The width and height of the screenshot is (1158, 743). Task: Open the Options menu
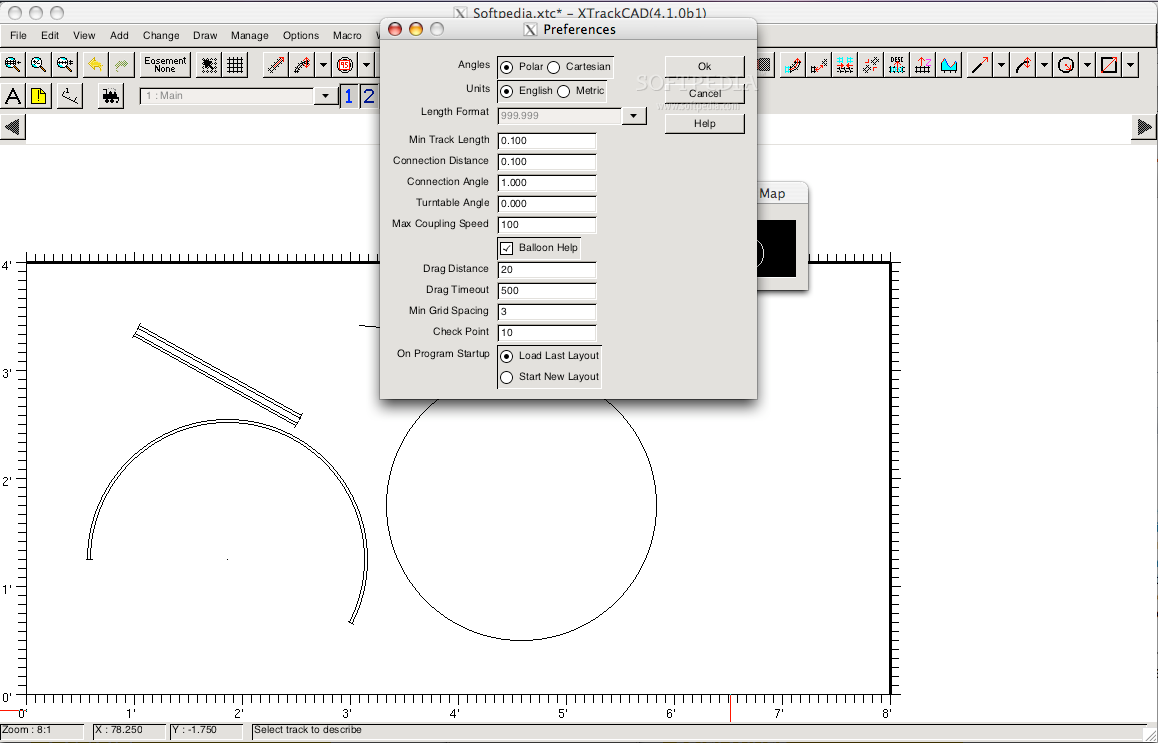(x=301, y=35)
